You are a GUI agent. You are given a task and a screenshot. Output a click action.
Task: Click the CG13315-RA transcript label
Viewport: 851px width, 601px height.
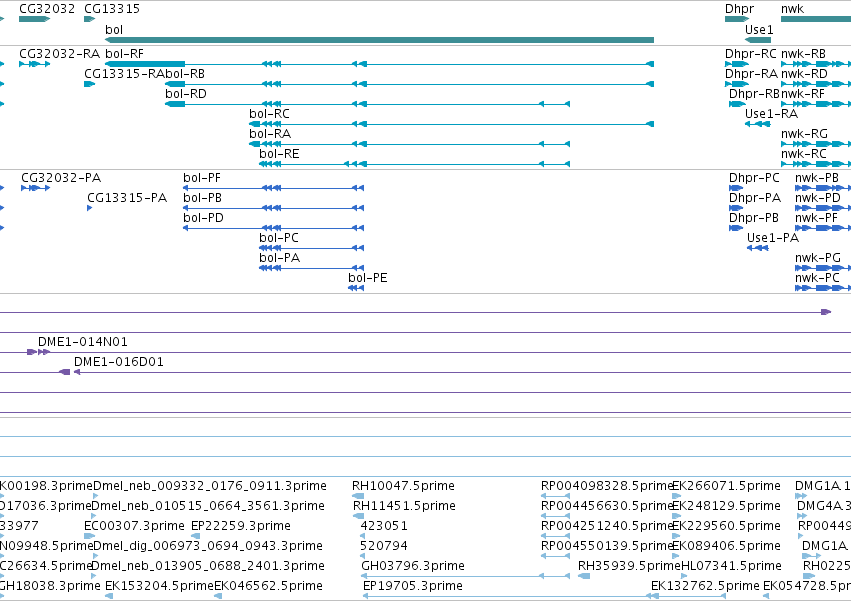124,73
